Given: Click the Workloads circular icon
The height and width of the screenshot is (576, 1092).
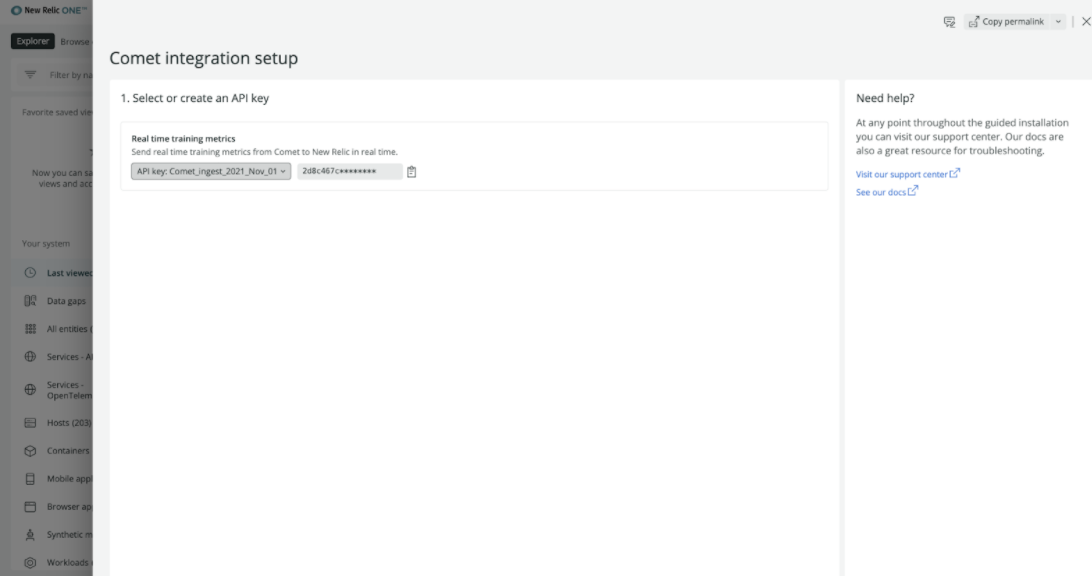Looking at the screenshot, I should tap(29, 562).
